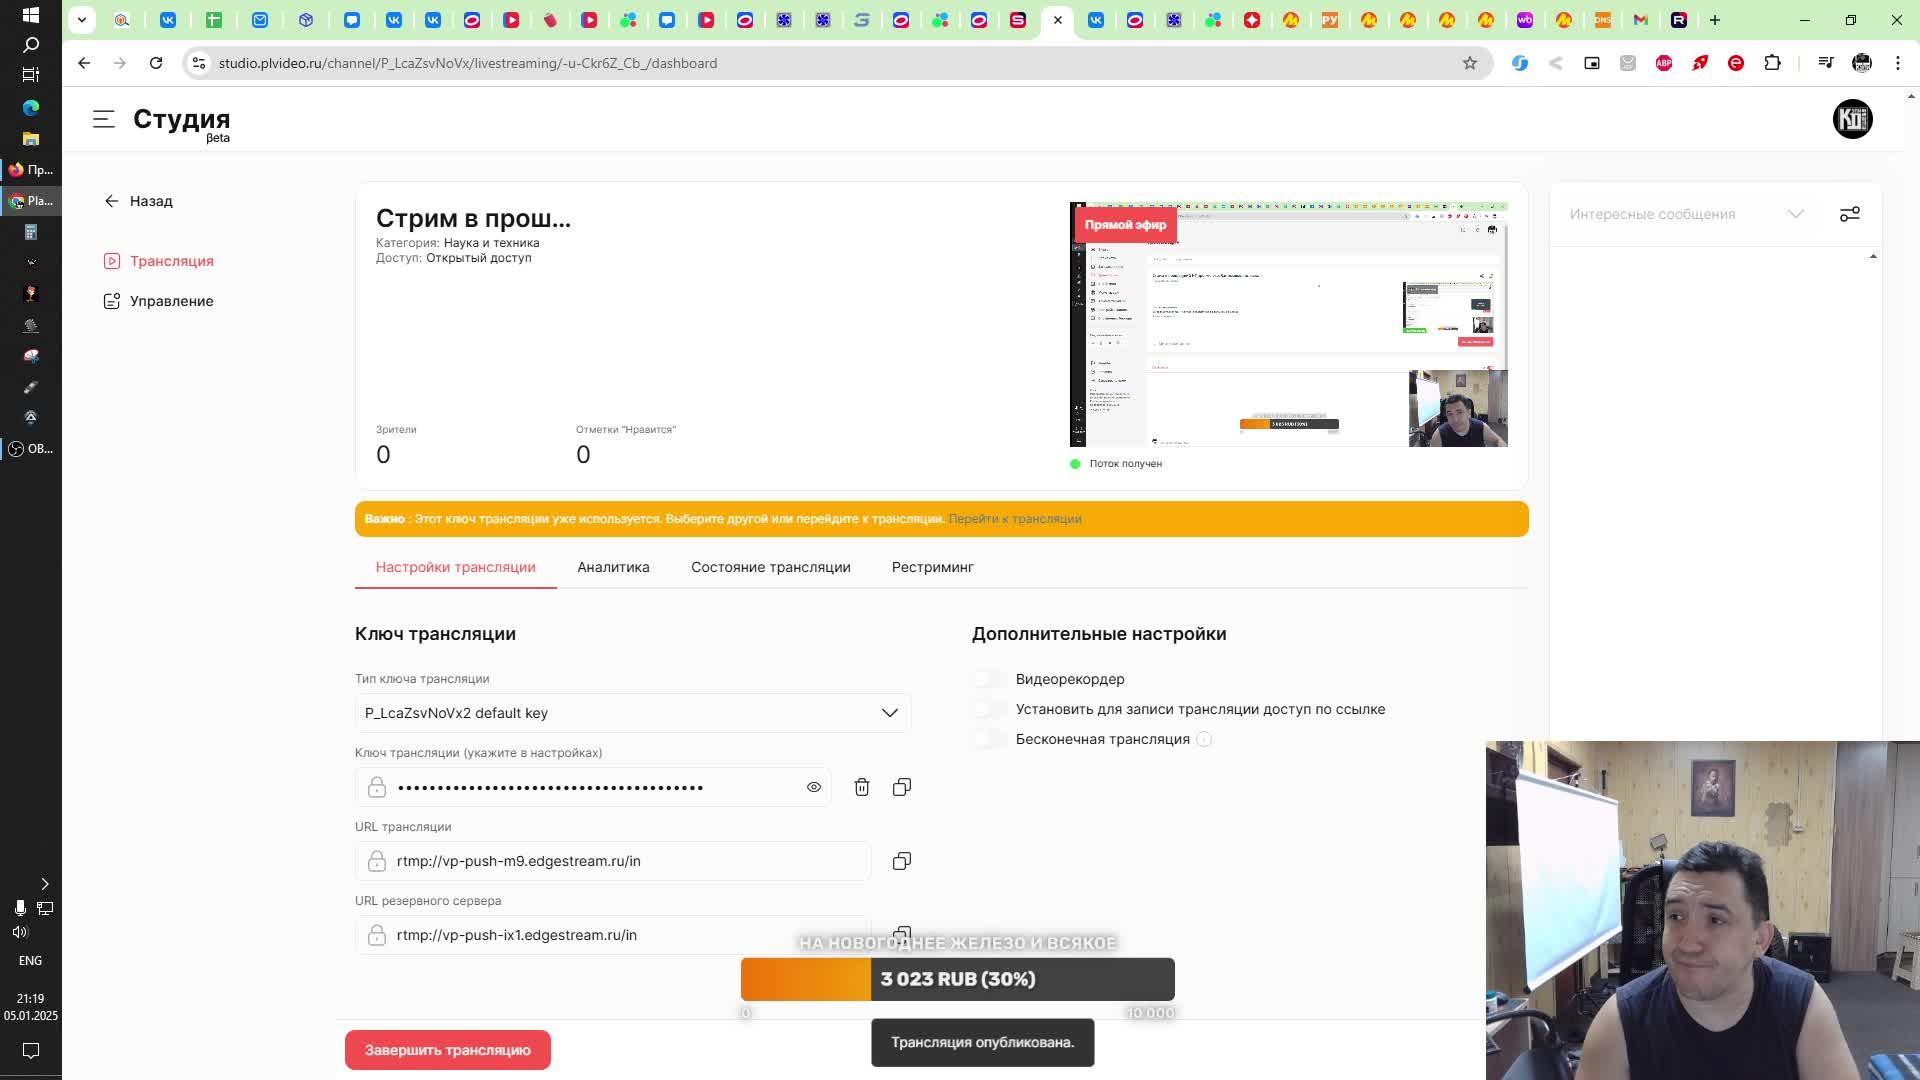1920x1080 pixels.
Task: Bookmark this page with star icon
Action: (x=1469, y=63)
